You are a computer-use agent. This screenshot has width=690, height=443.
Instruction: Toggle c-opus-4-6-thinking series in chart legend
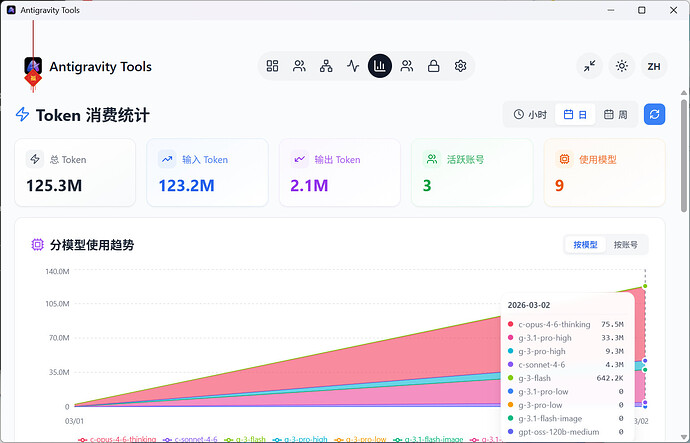click(x=117, y=439)
